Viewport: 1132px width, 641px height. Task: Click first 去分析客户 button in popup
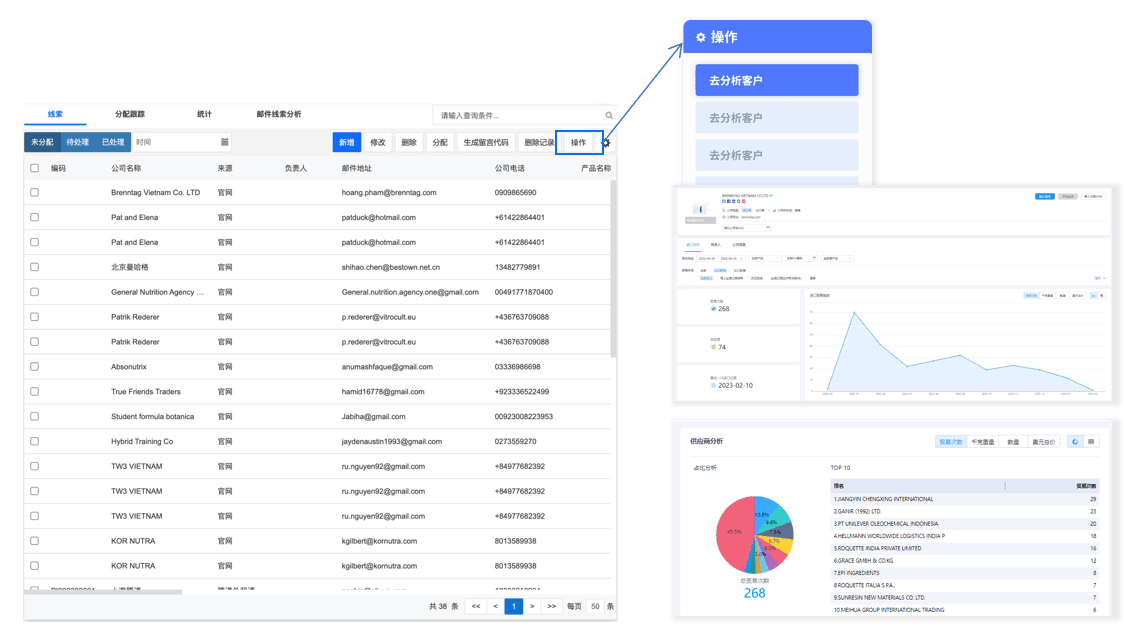tap(777, 79)
